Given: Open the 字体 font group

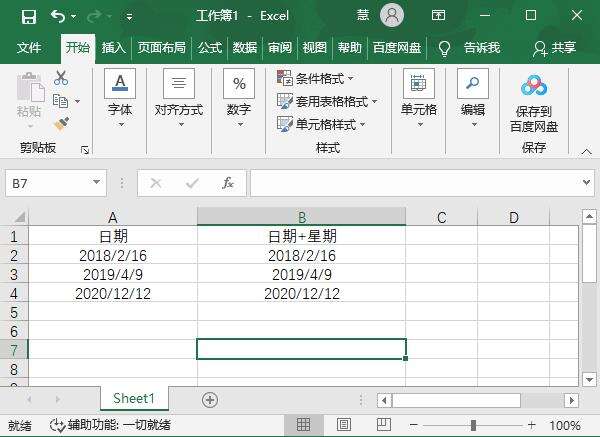Looking at the screenshot, I should click(x=120, y=98).
